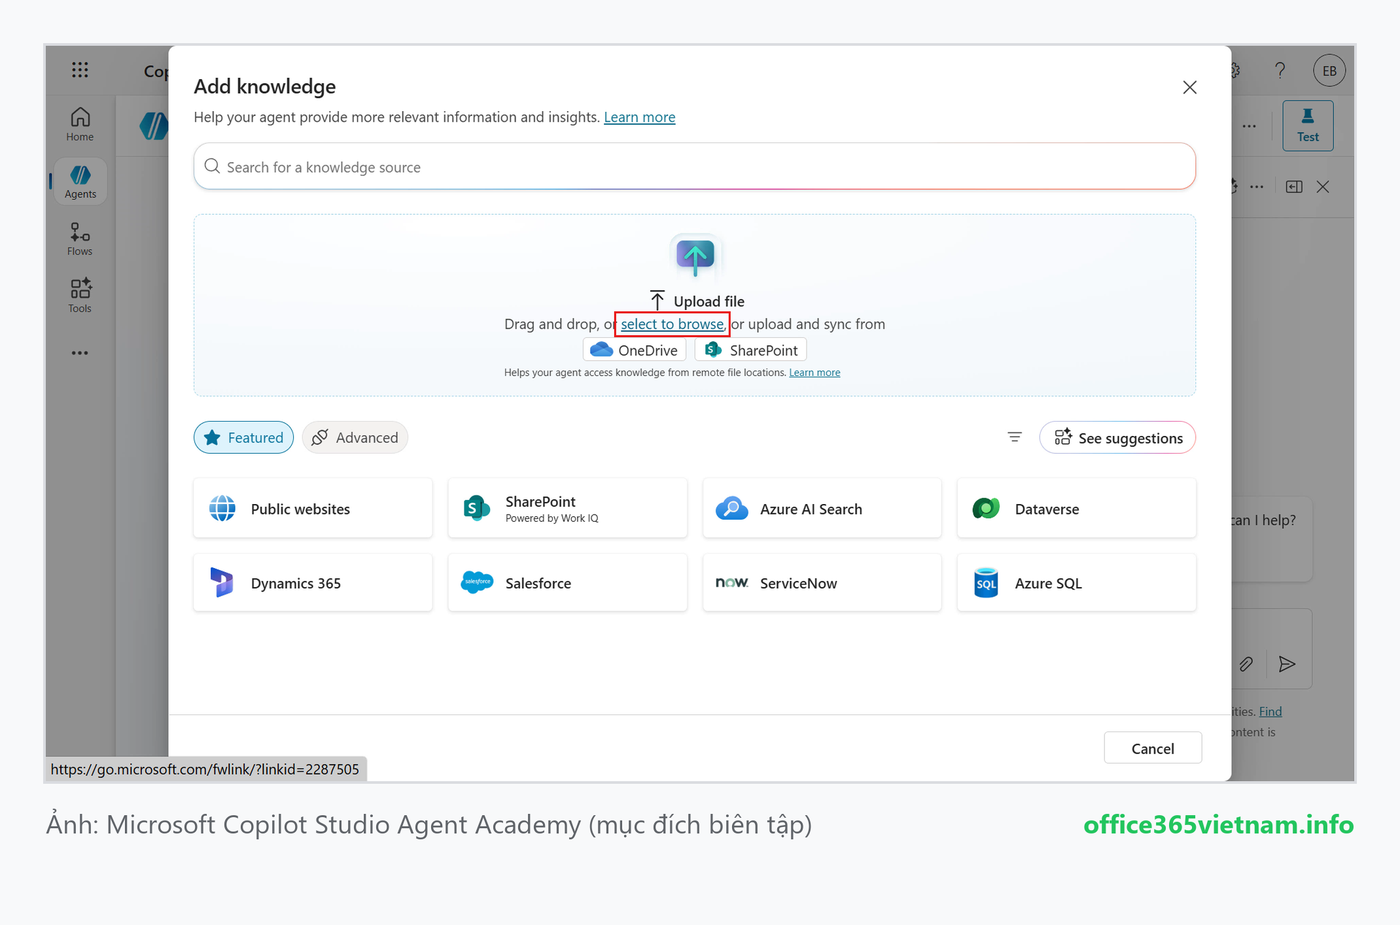Select the Salesforce knowledge source
This screenshot has height=925, width=1400.
pyautogui.click(x=567, y=583)
